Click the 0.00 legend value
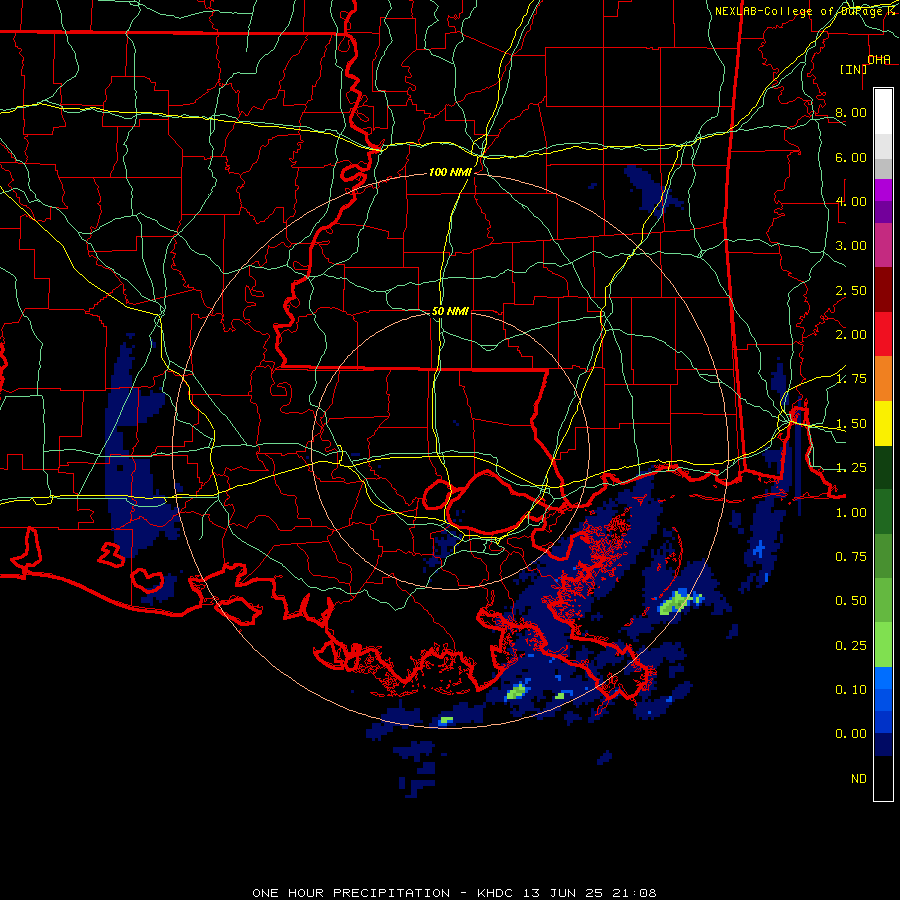Viewport: 900px width, 900px height. coord(851,734)
